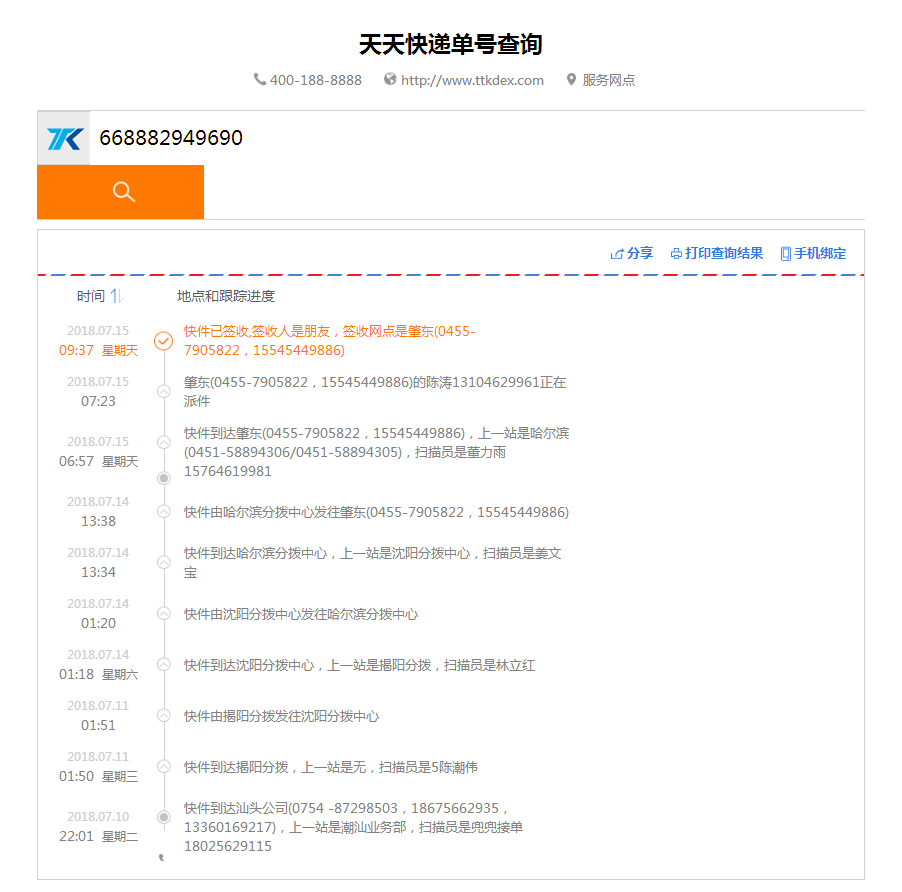Click the 分享 share link
The width and height of the screenshot is (902, 892).
[x=632, y=254]
